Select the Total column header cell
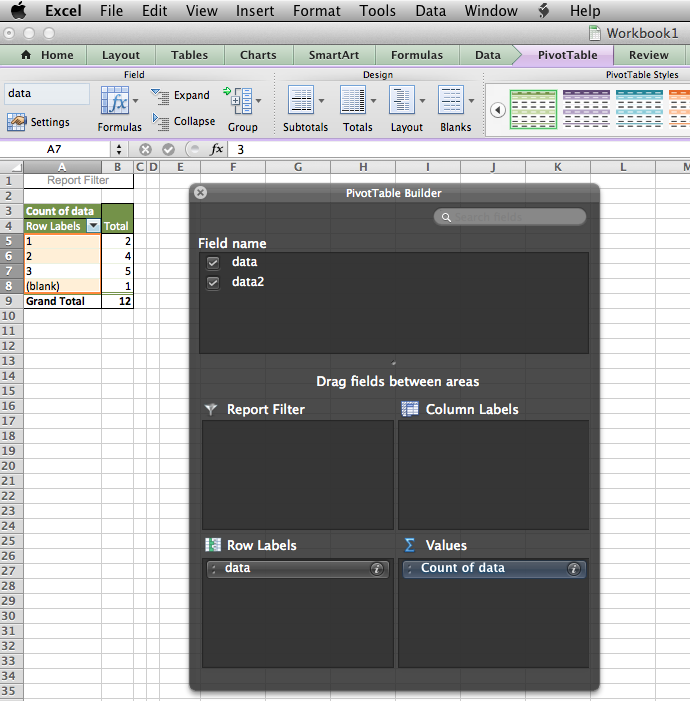 pyautogui.click(x=117, y=226)
